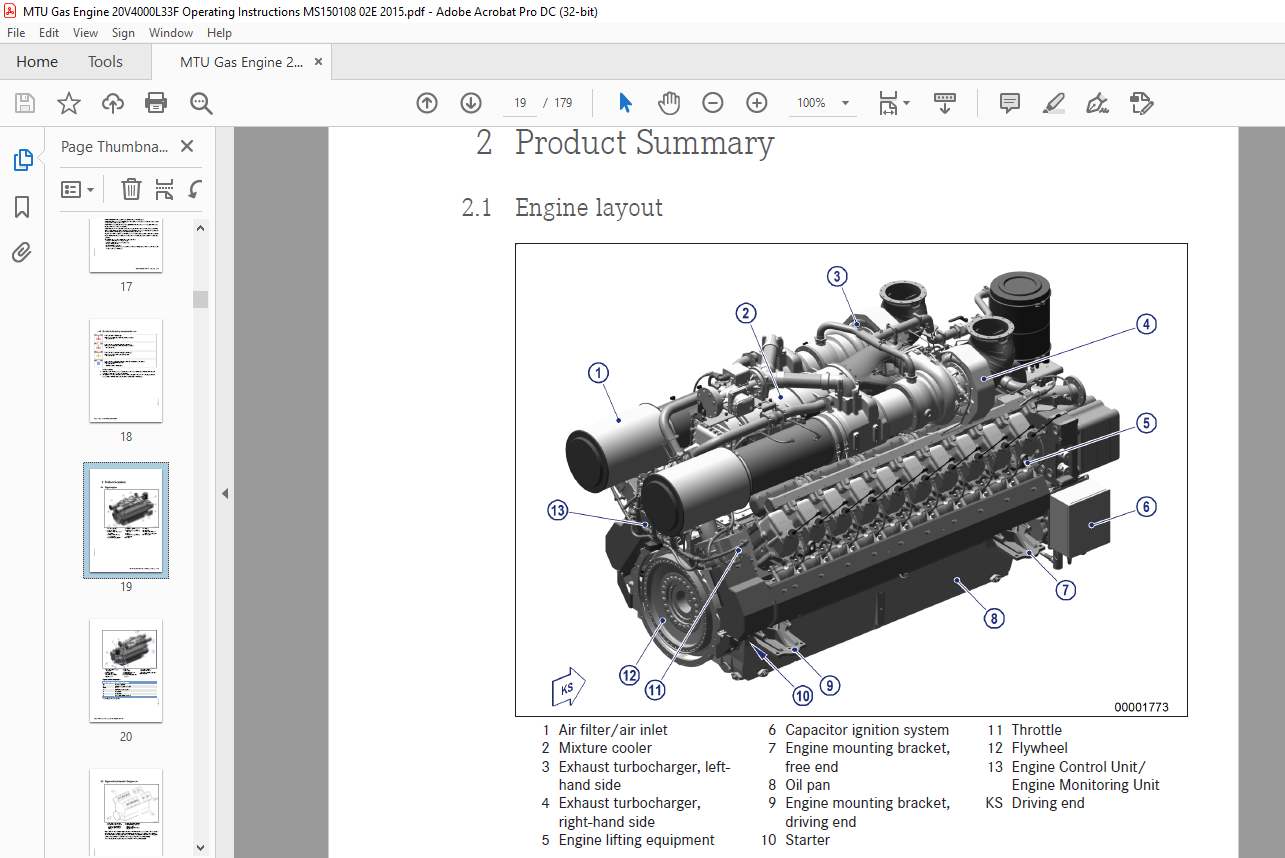Open the Attachments paperclip panel
1285x858 pixels.
(22, 252)
